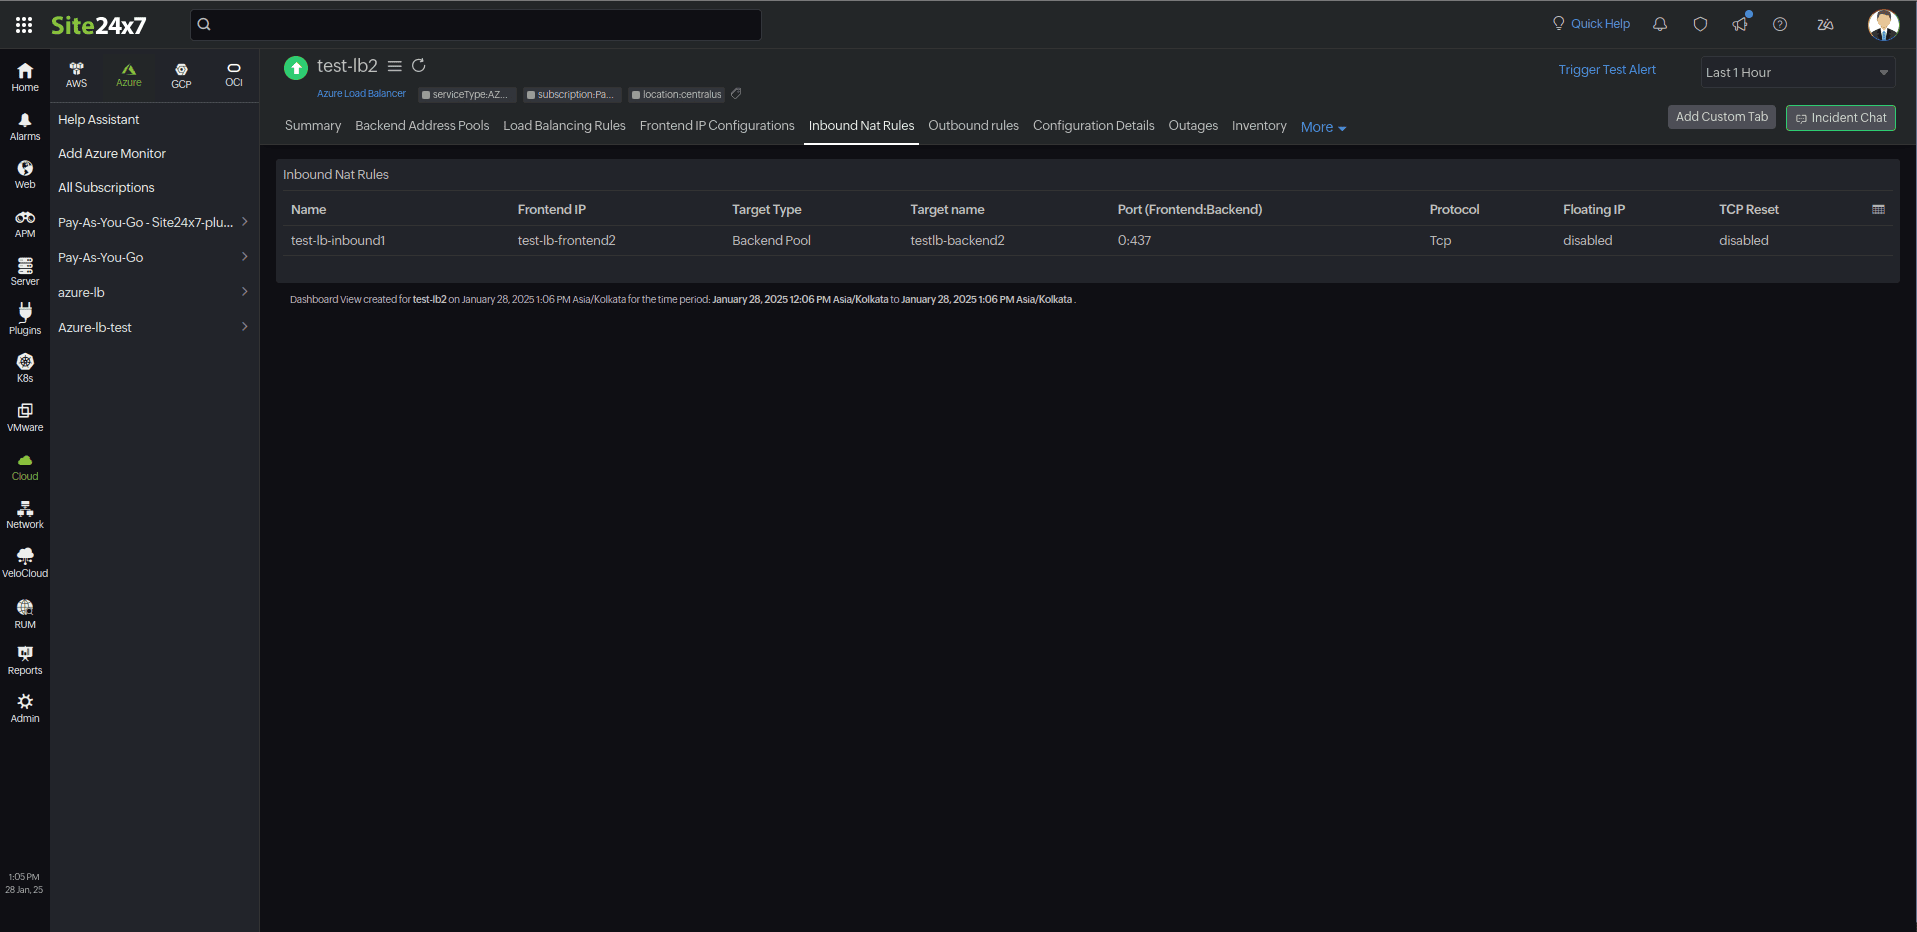Click the top search input field
1917x932 pixels.
476,25
